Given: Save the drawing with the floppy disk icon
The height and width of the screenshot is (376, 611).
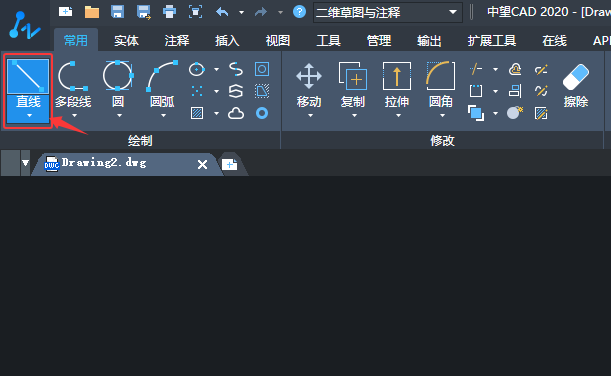Looking at the screenshot, I should click(x=117, y=12).
